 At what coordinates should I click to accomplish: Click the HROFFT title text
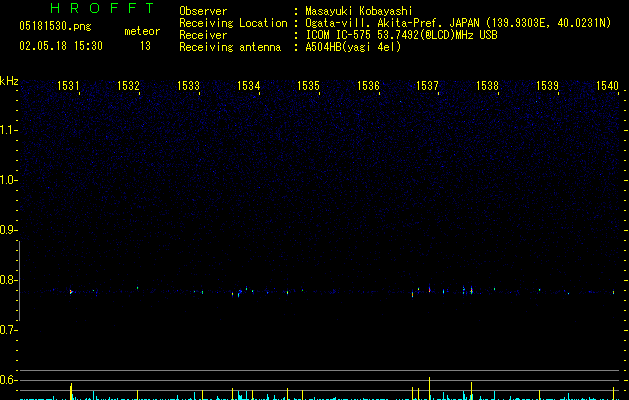pos(103,8)
